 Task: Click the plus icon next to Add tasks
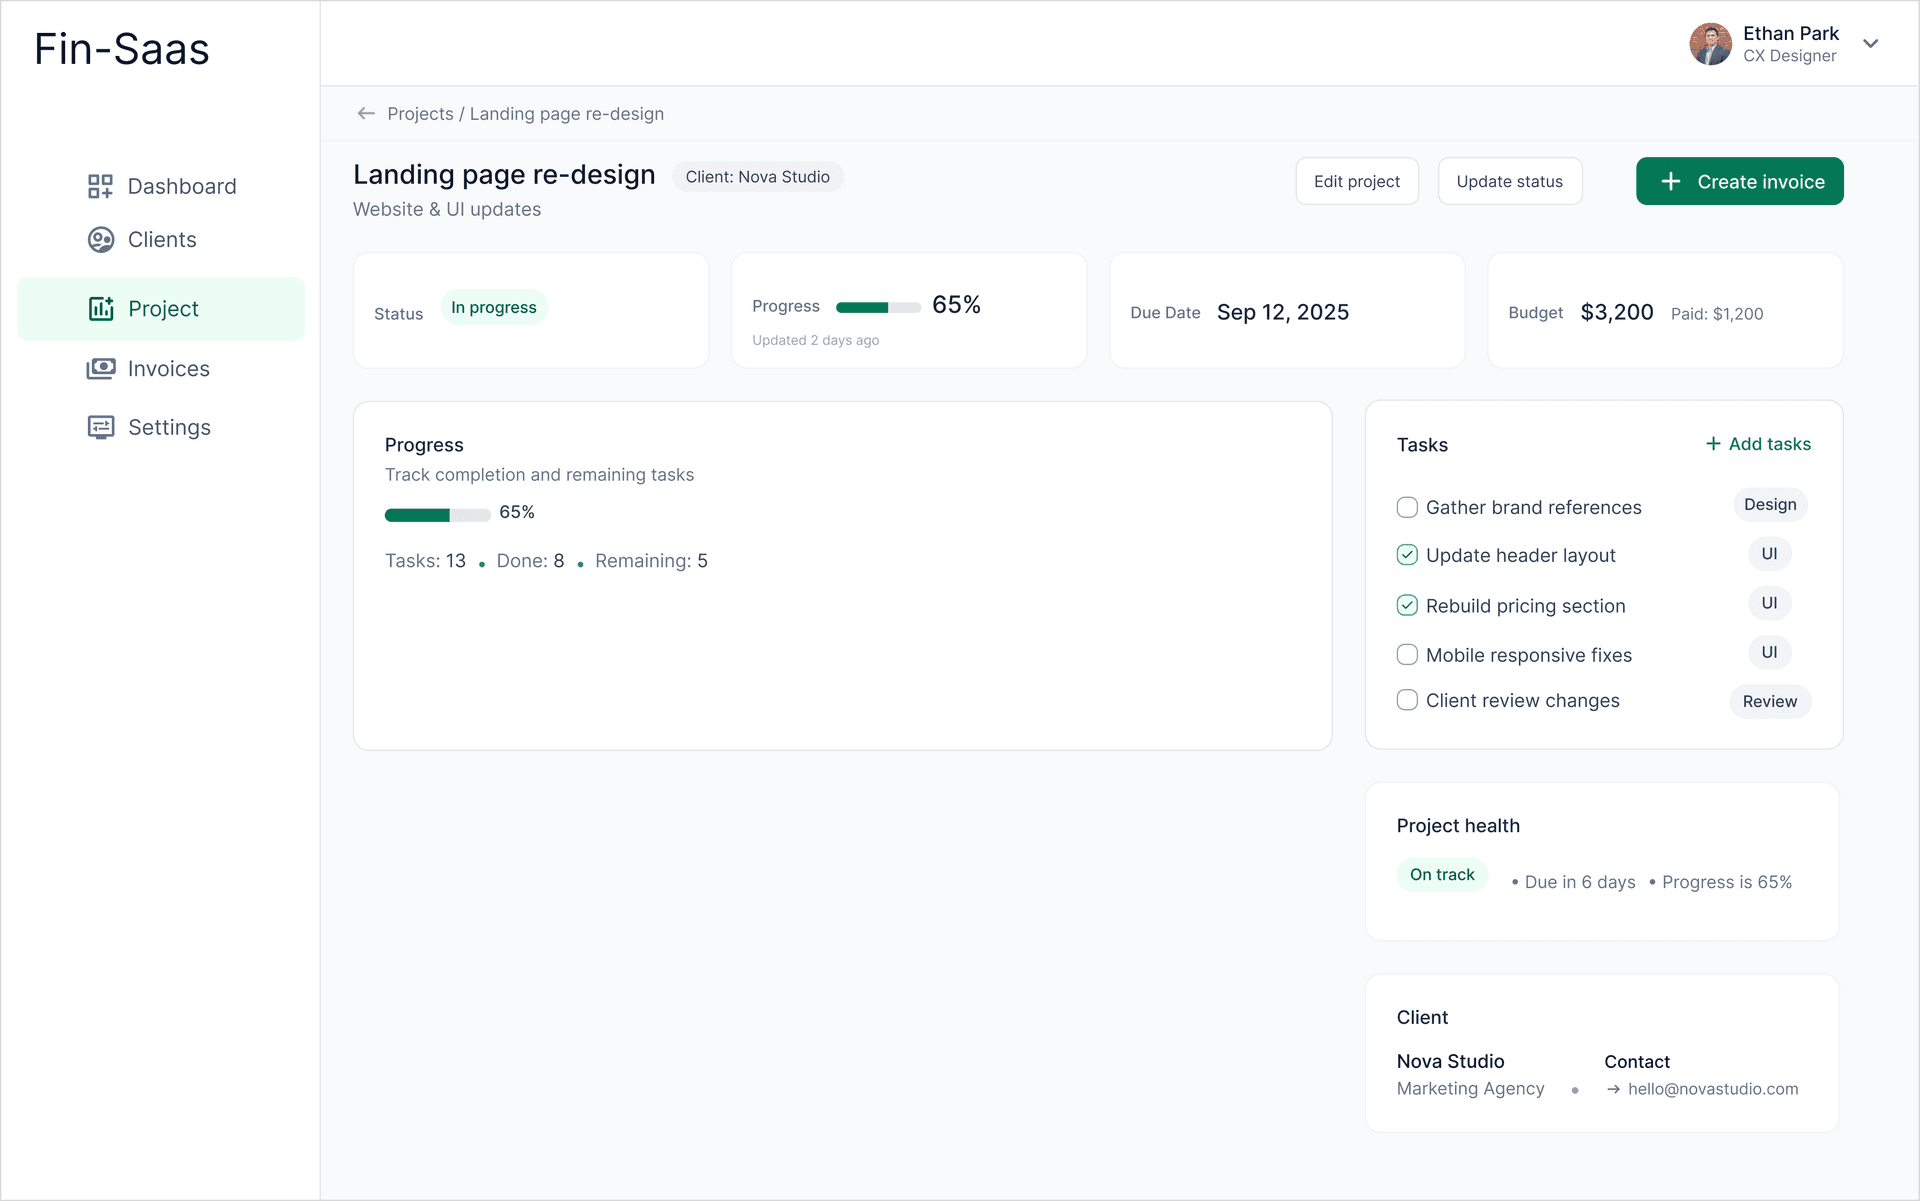click(x=1711, y=443)
